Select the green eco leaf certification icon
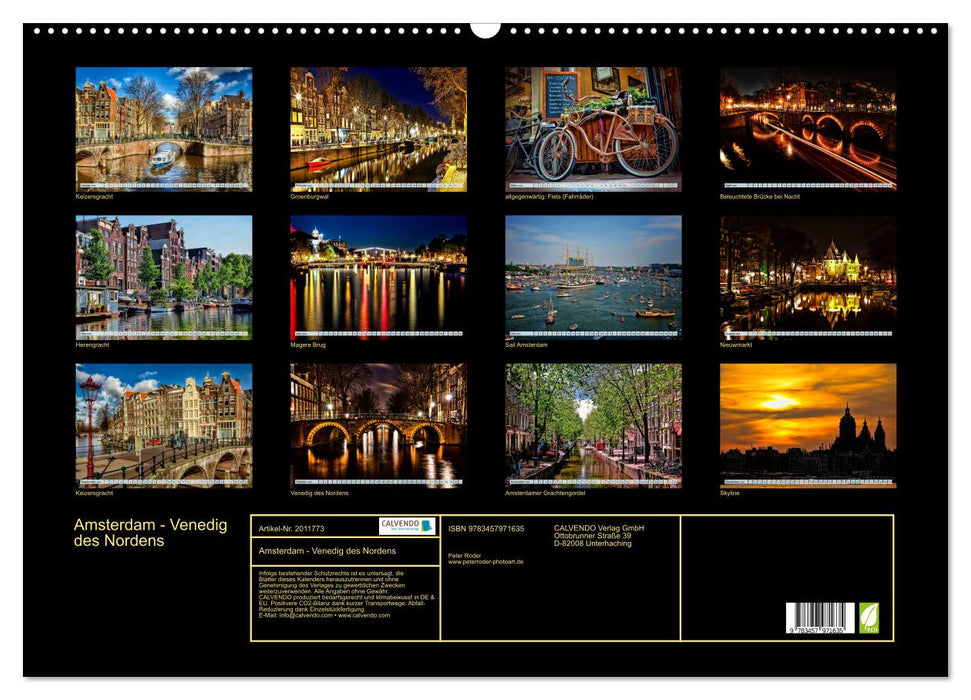The height and width of the screenshot is (700, 971). [869, 617]
